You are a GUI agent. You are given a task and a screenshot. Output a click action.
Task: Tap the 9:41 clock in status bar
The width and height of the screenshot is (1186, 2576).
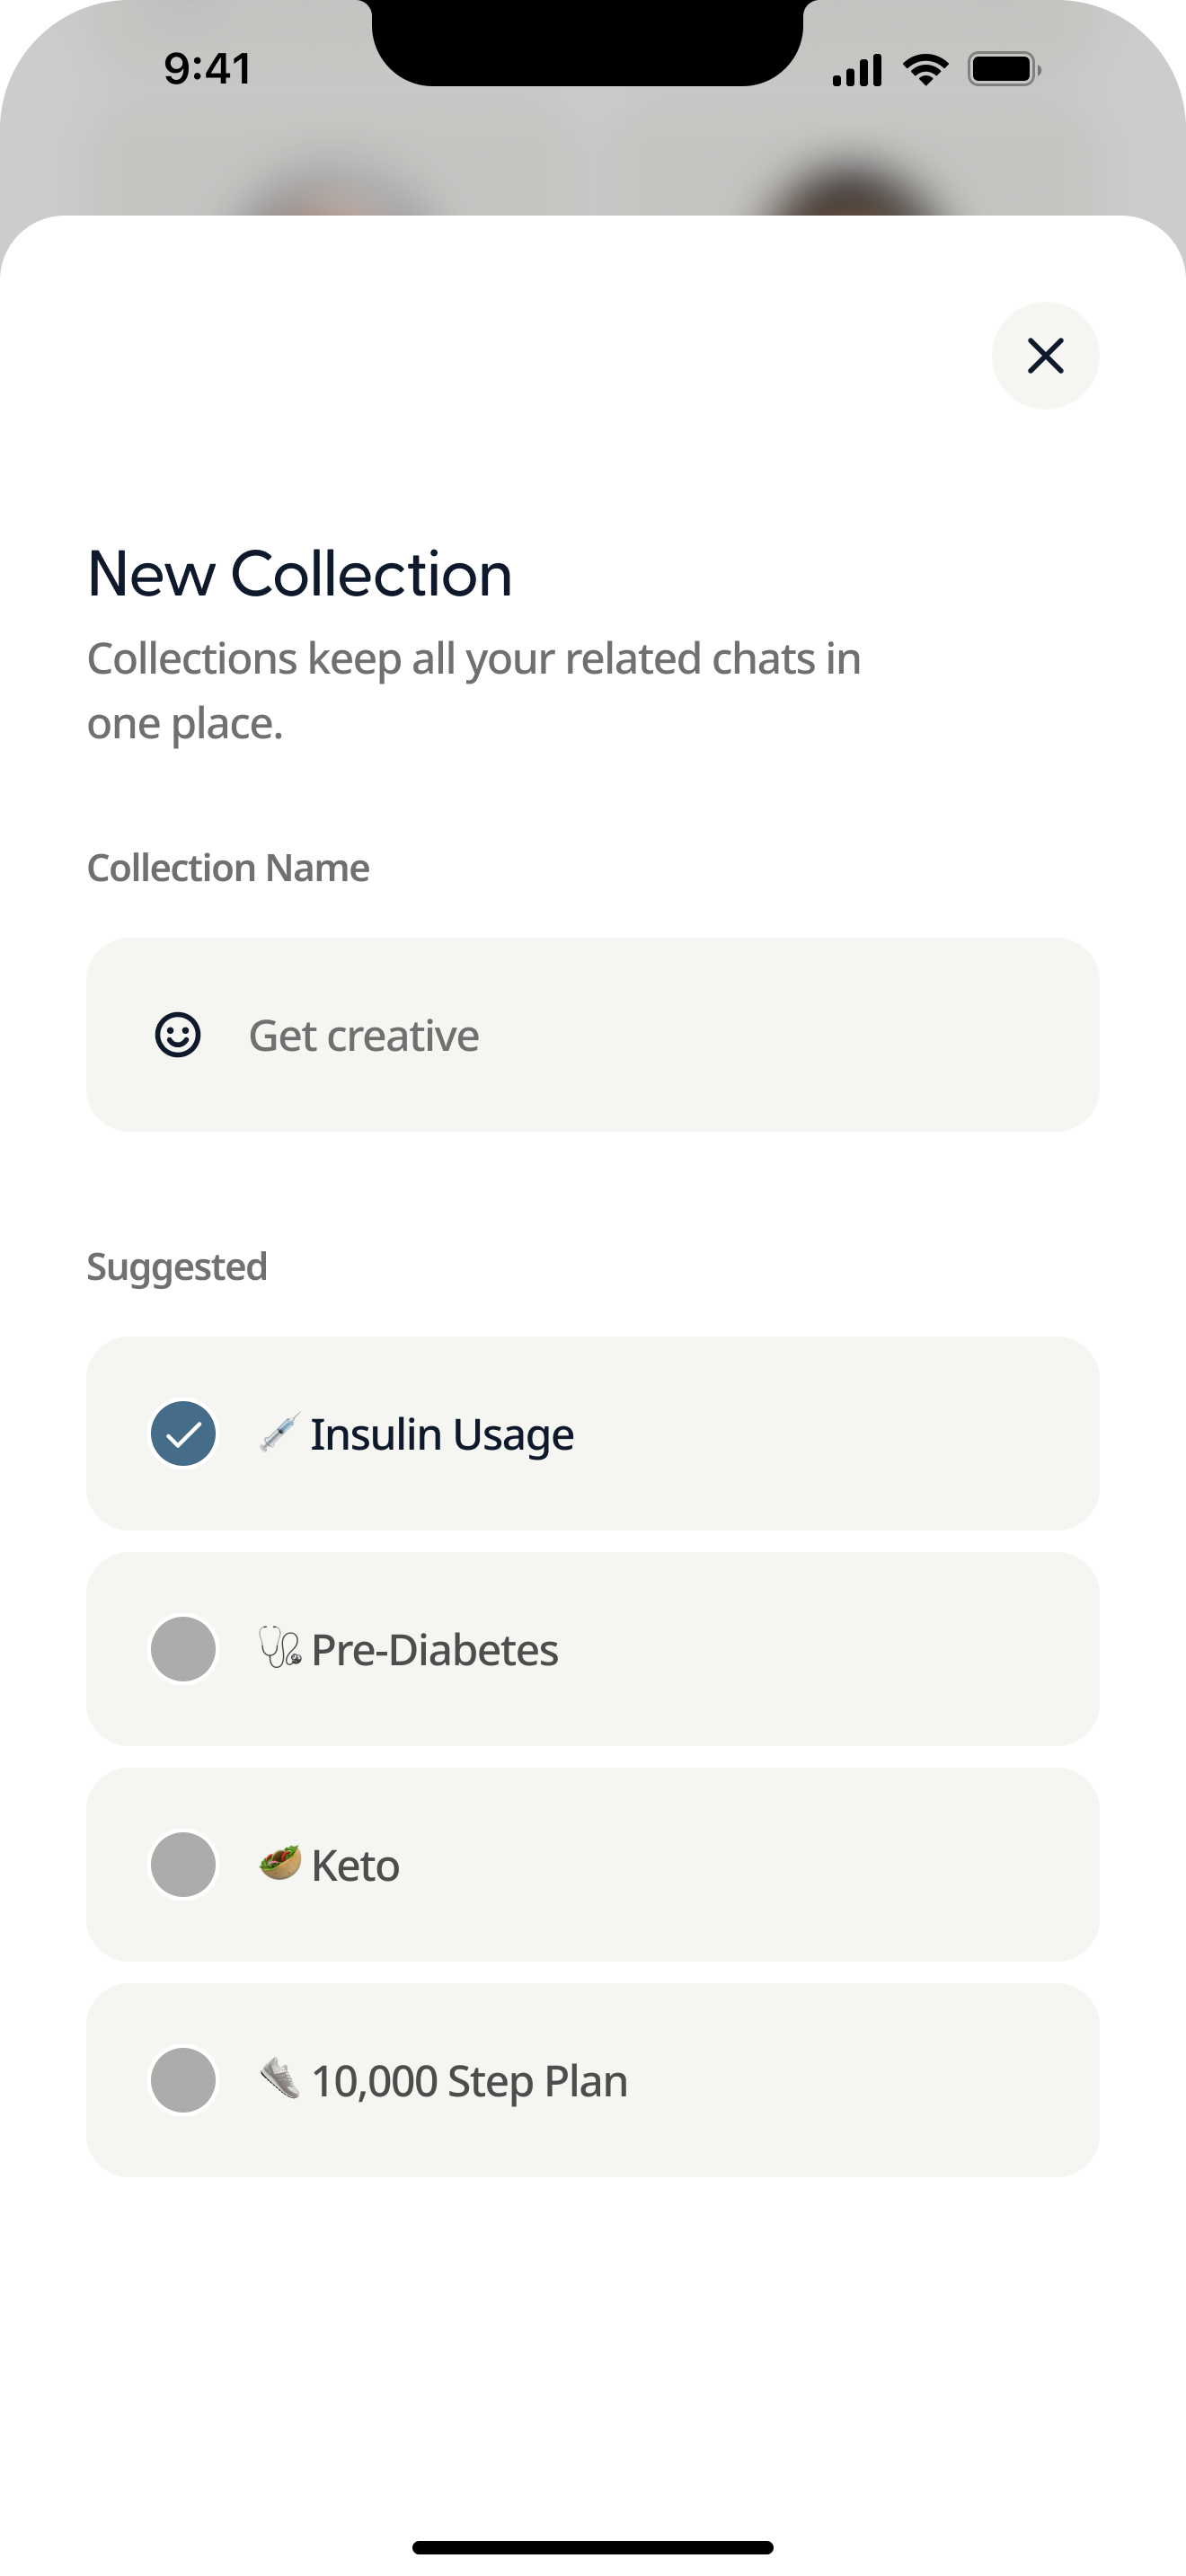(x=208, y=69)
